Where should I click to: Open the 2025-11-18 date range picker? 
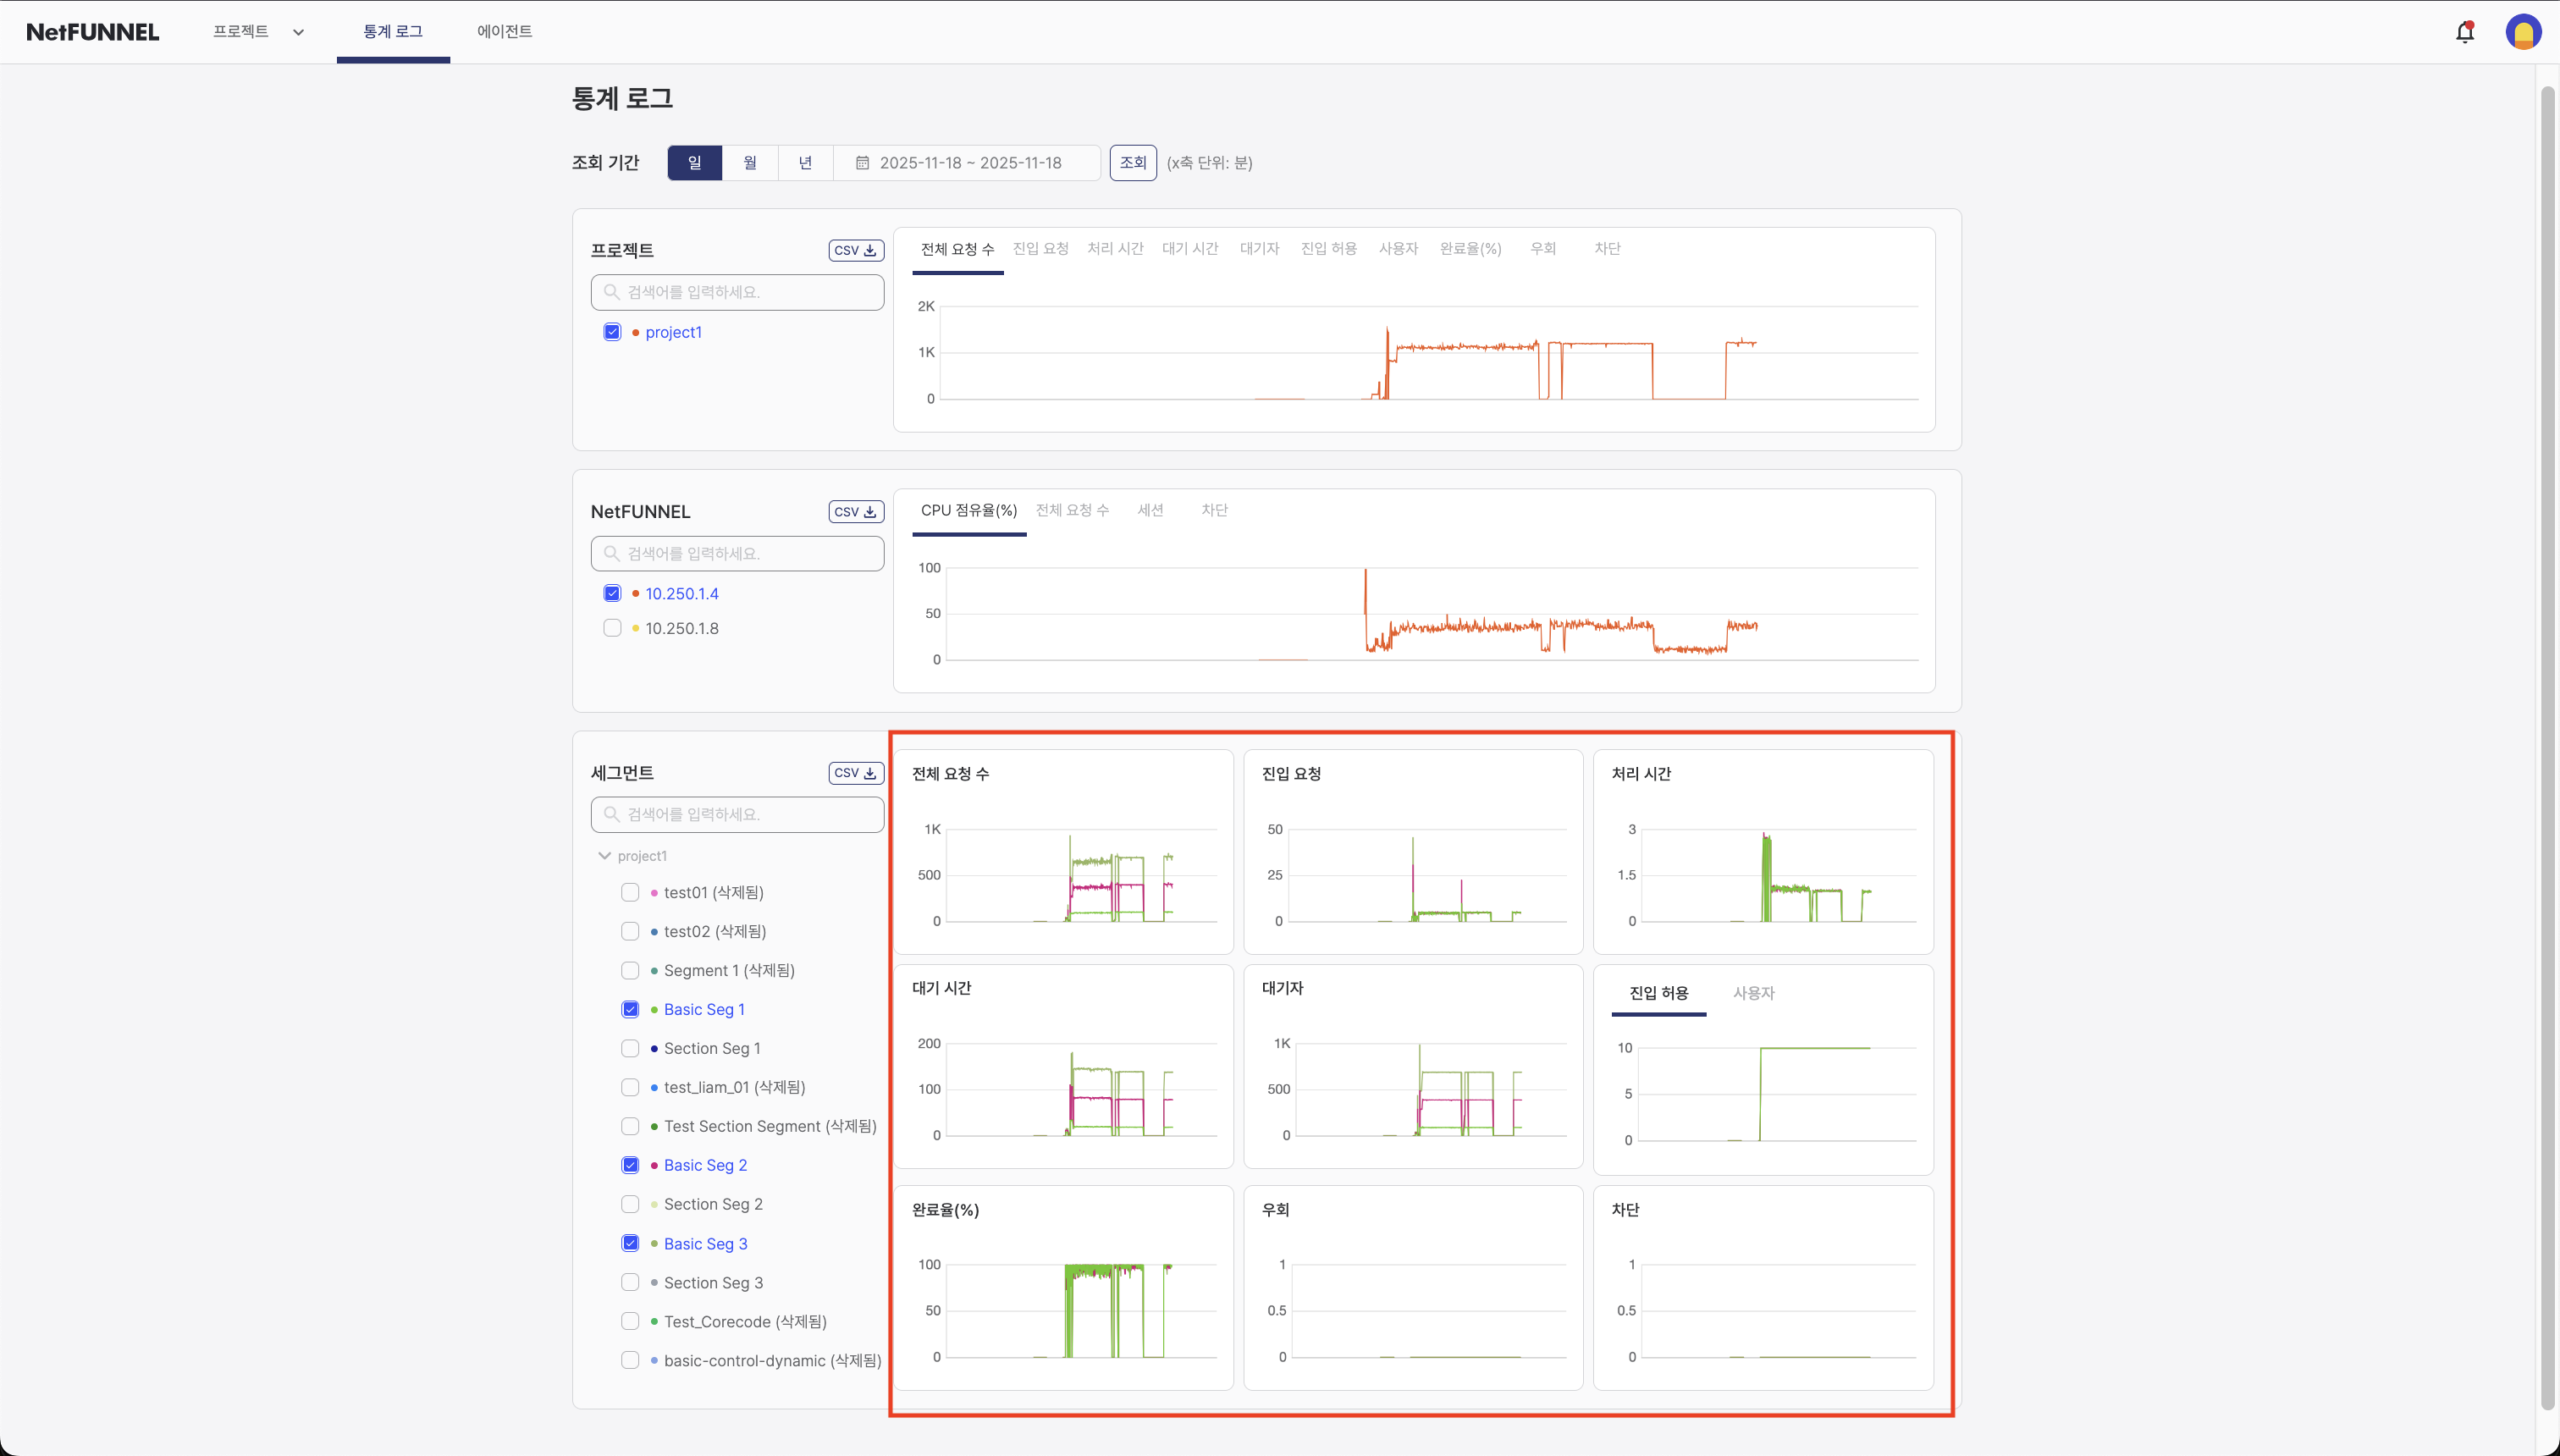click(969, 163)
